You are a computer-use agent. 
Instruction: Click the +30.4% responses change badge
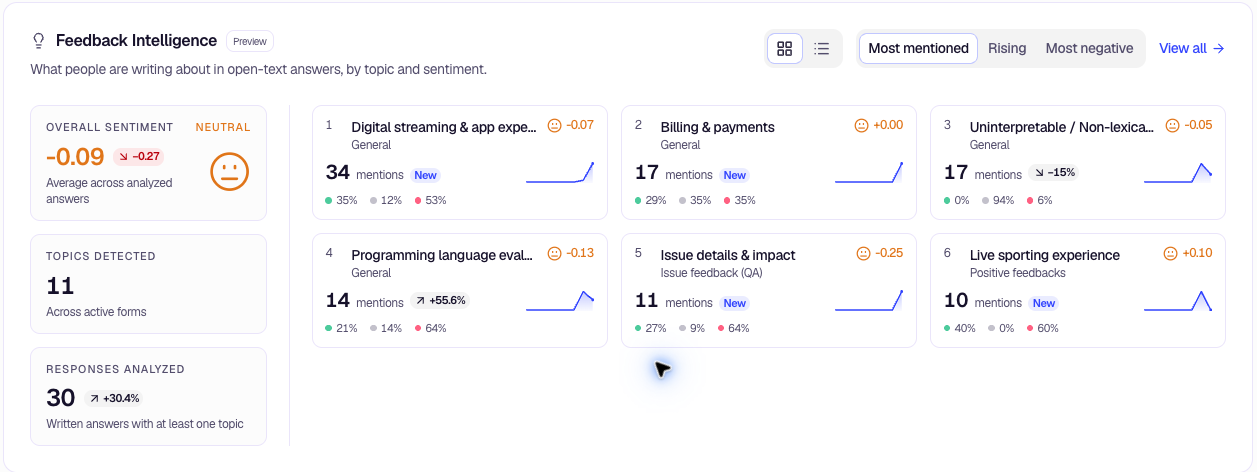point(114,398)
